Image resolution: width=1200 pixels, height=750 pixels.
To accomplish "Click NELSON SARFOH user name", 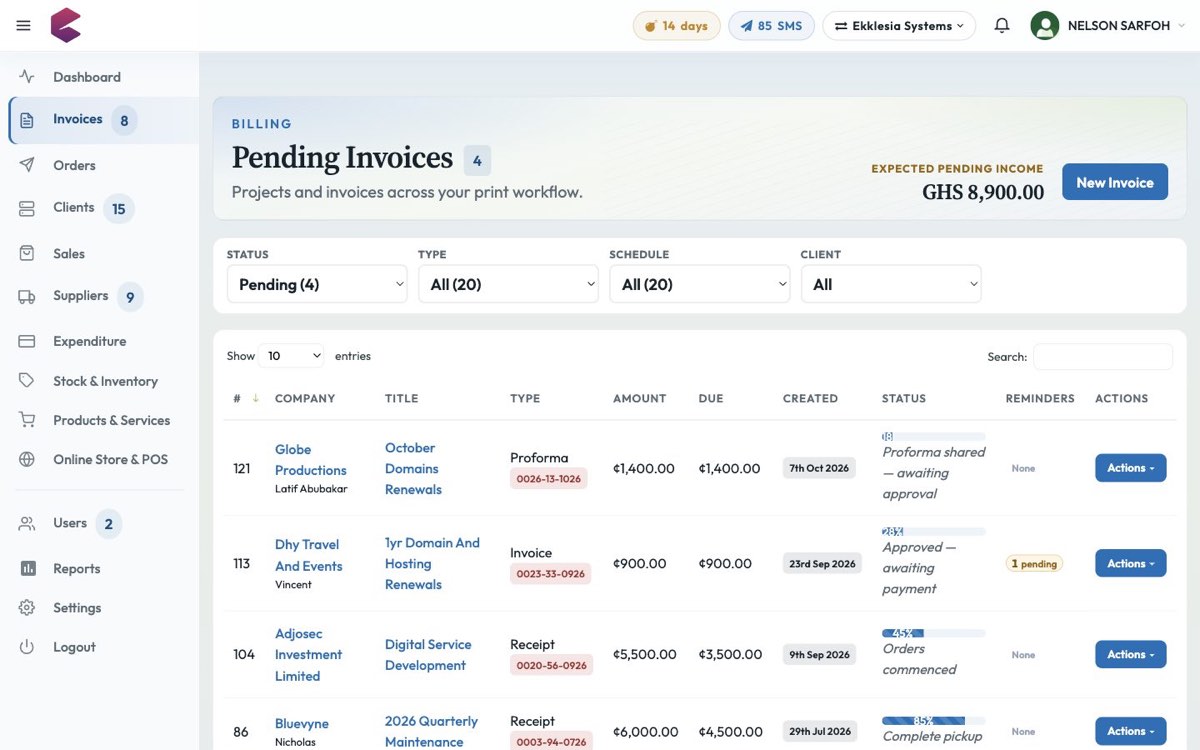I will (1118, 26).
